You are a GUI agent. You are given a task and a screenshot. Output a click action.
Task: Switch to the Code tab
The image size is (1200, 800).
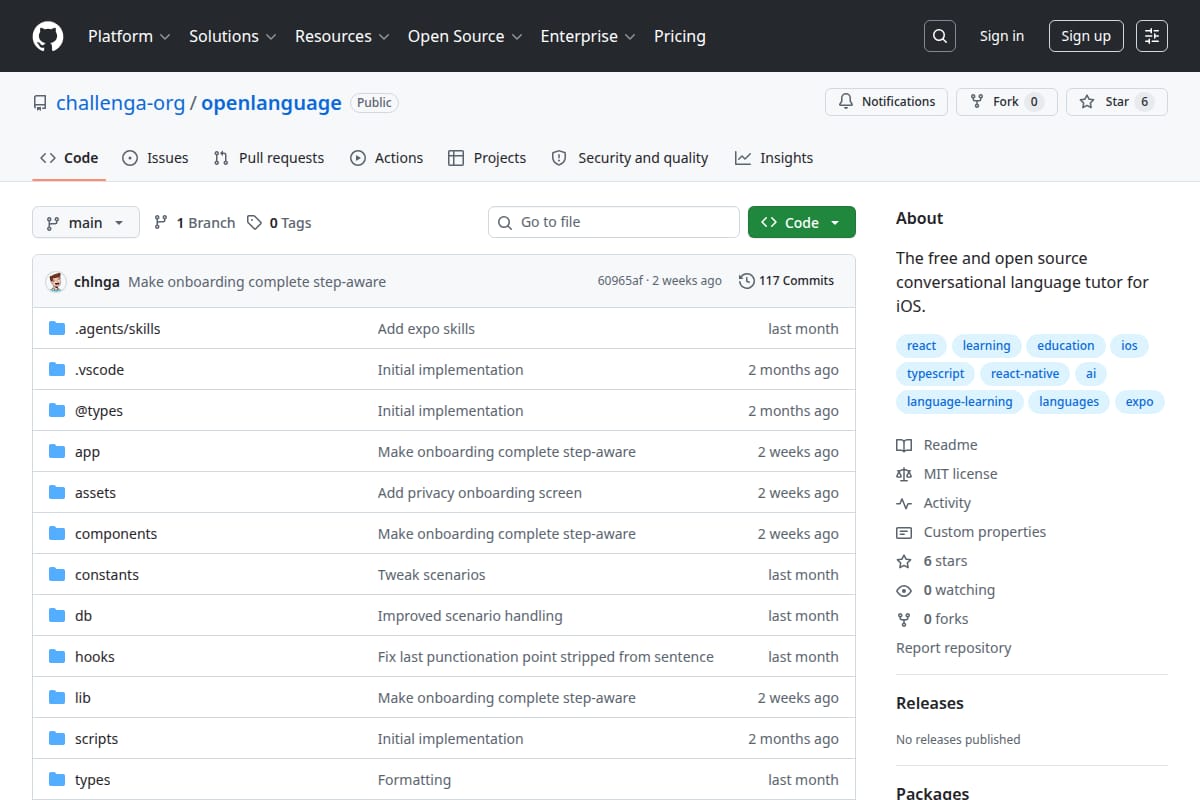[69, 158]
